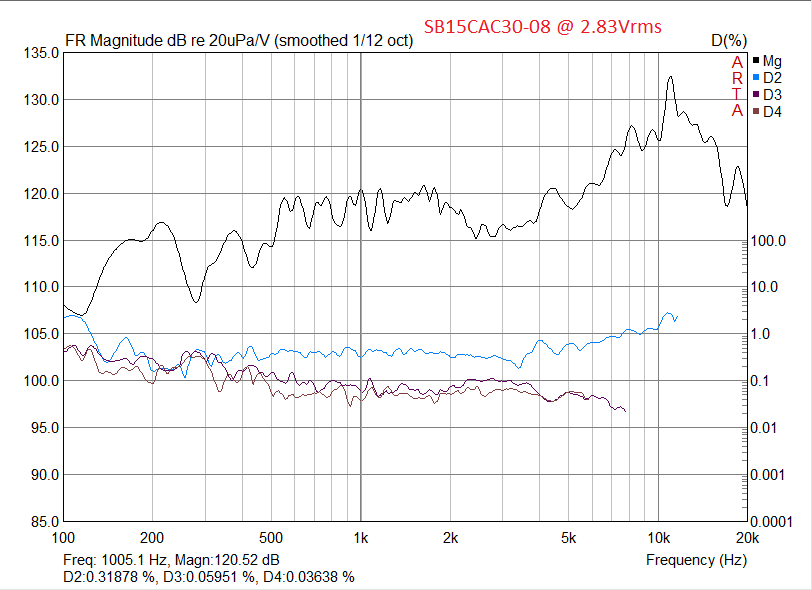Click the magnitude curve peak near 11k

(x=671, y=77)
